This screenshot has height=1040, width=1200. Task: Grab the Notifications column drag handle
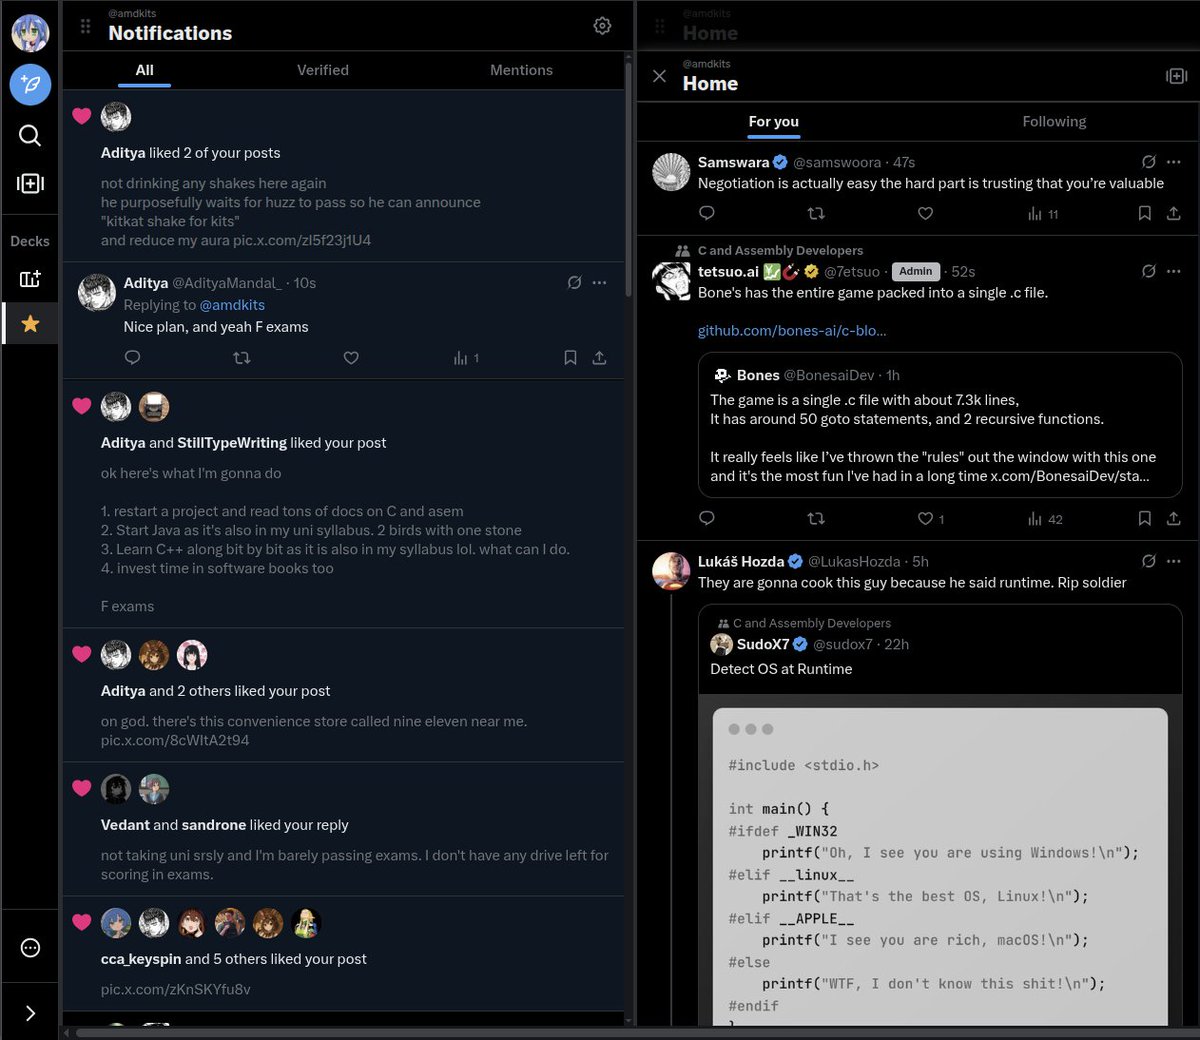click(85, 26)
